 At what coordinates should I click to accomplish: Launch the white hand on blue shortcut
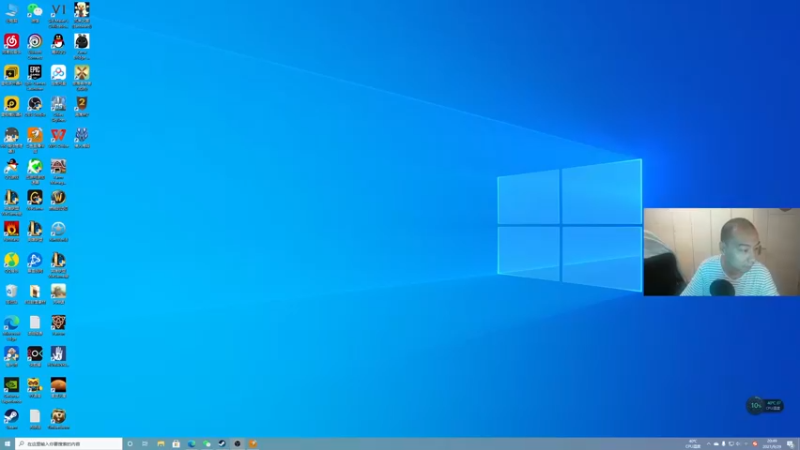point(58,356)
